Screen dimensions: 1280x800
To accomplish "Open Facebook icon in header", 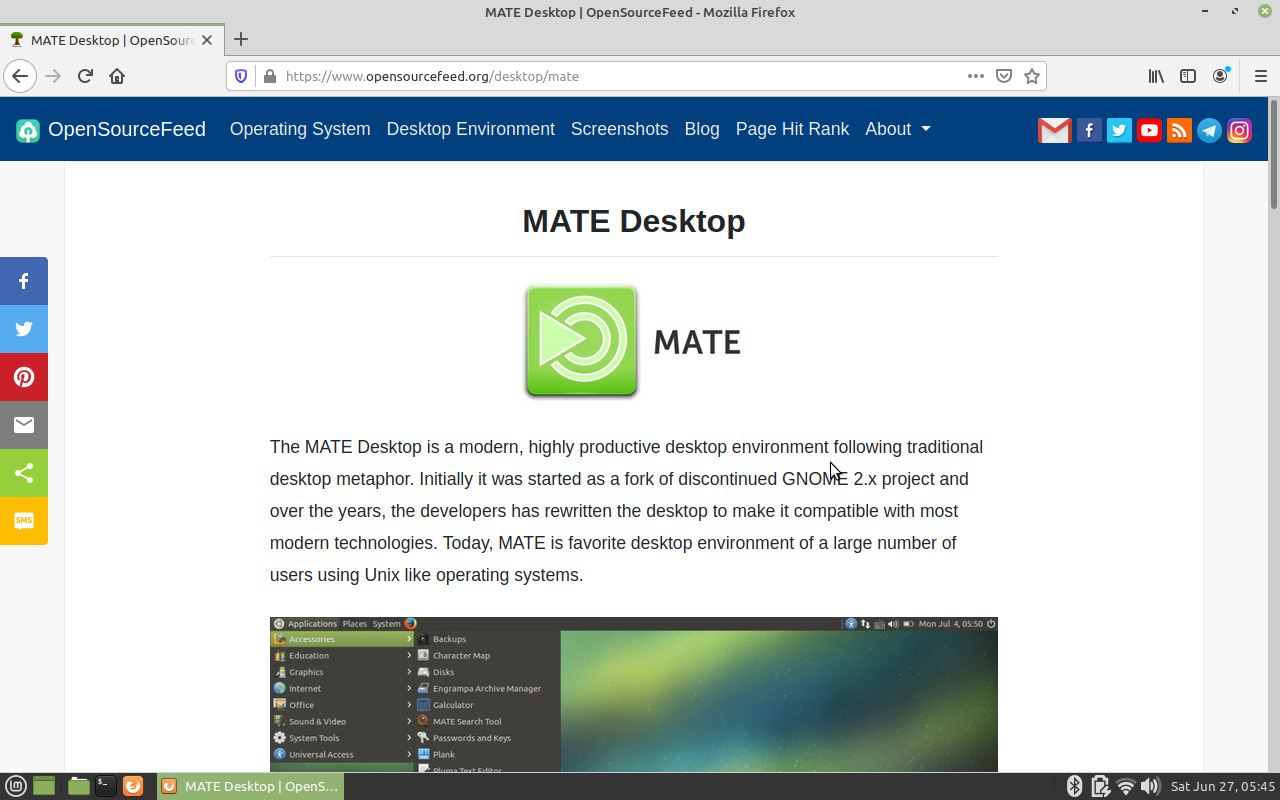I will (1089, 130).
